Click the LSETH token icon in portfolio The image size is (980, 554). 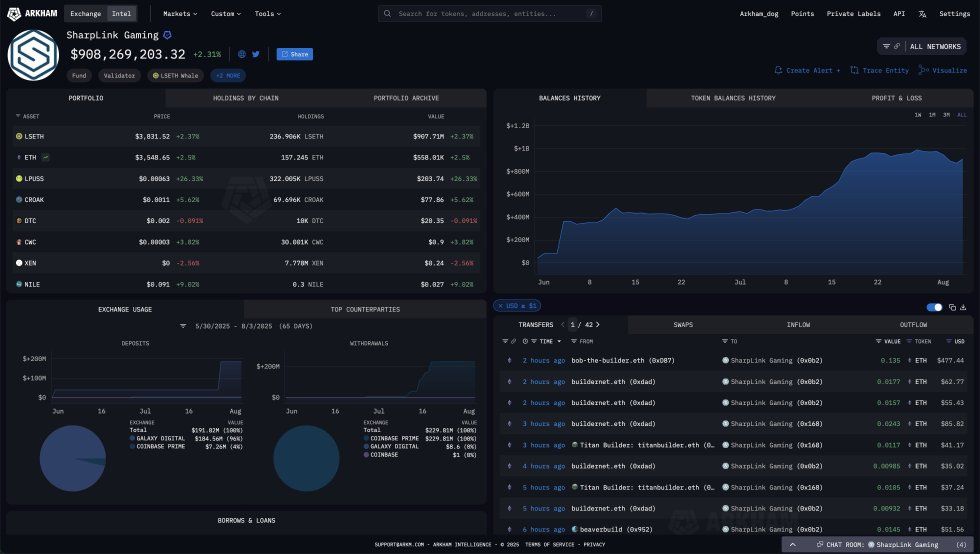19,136
